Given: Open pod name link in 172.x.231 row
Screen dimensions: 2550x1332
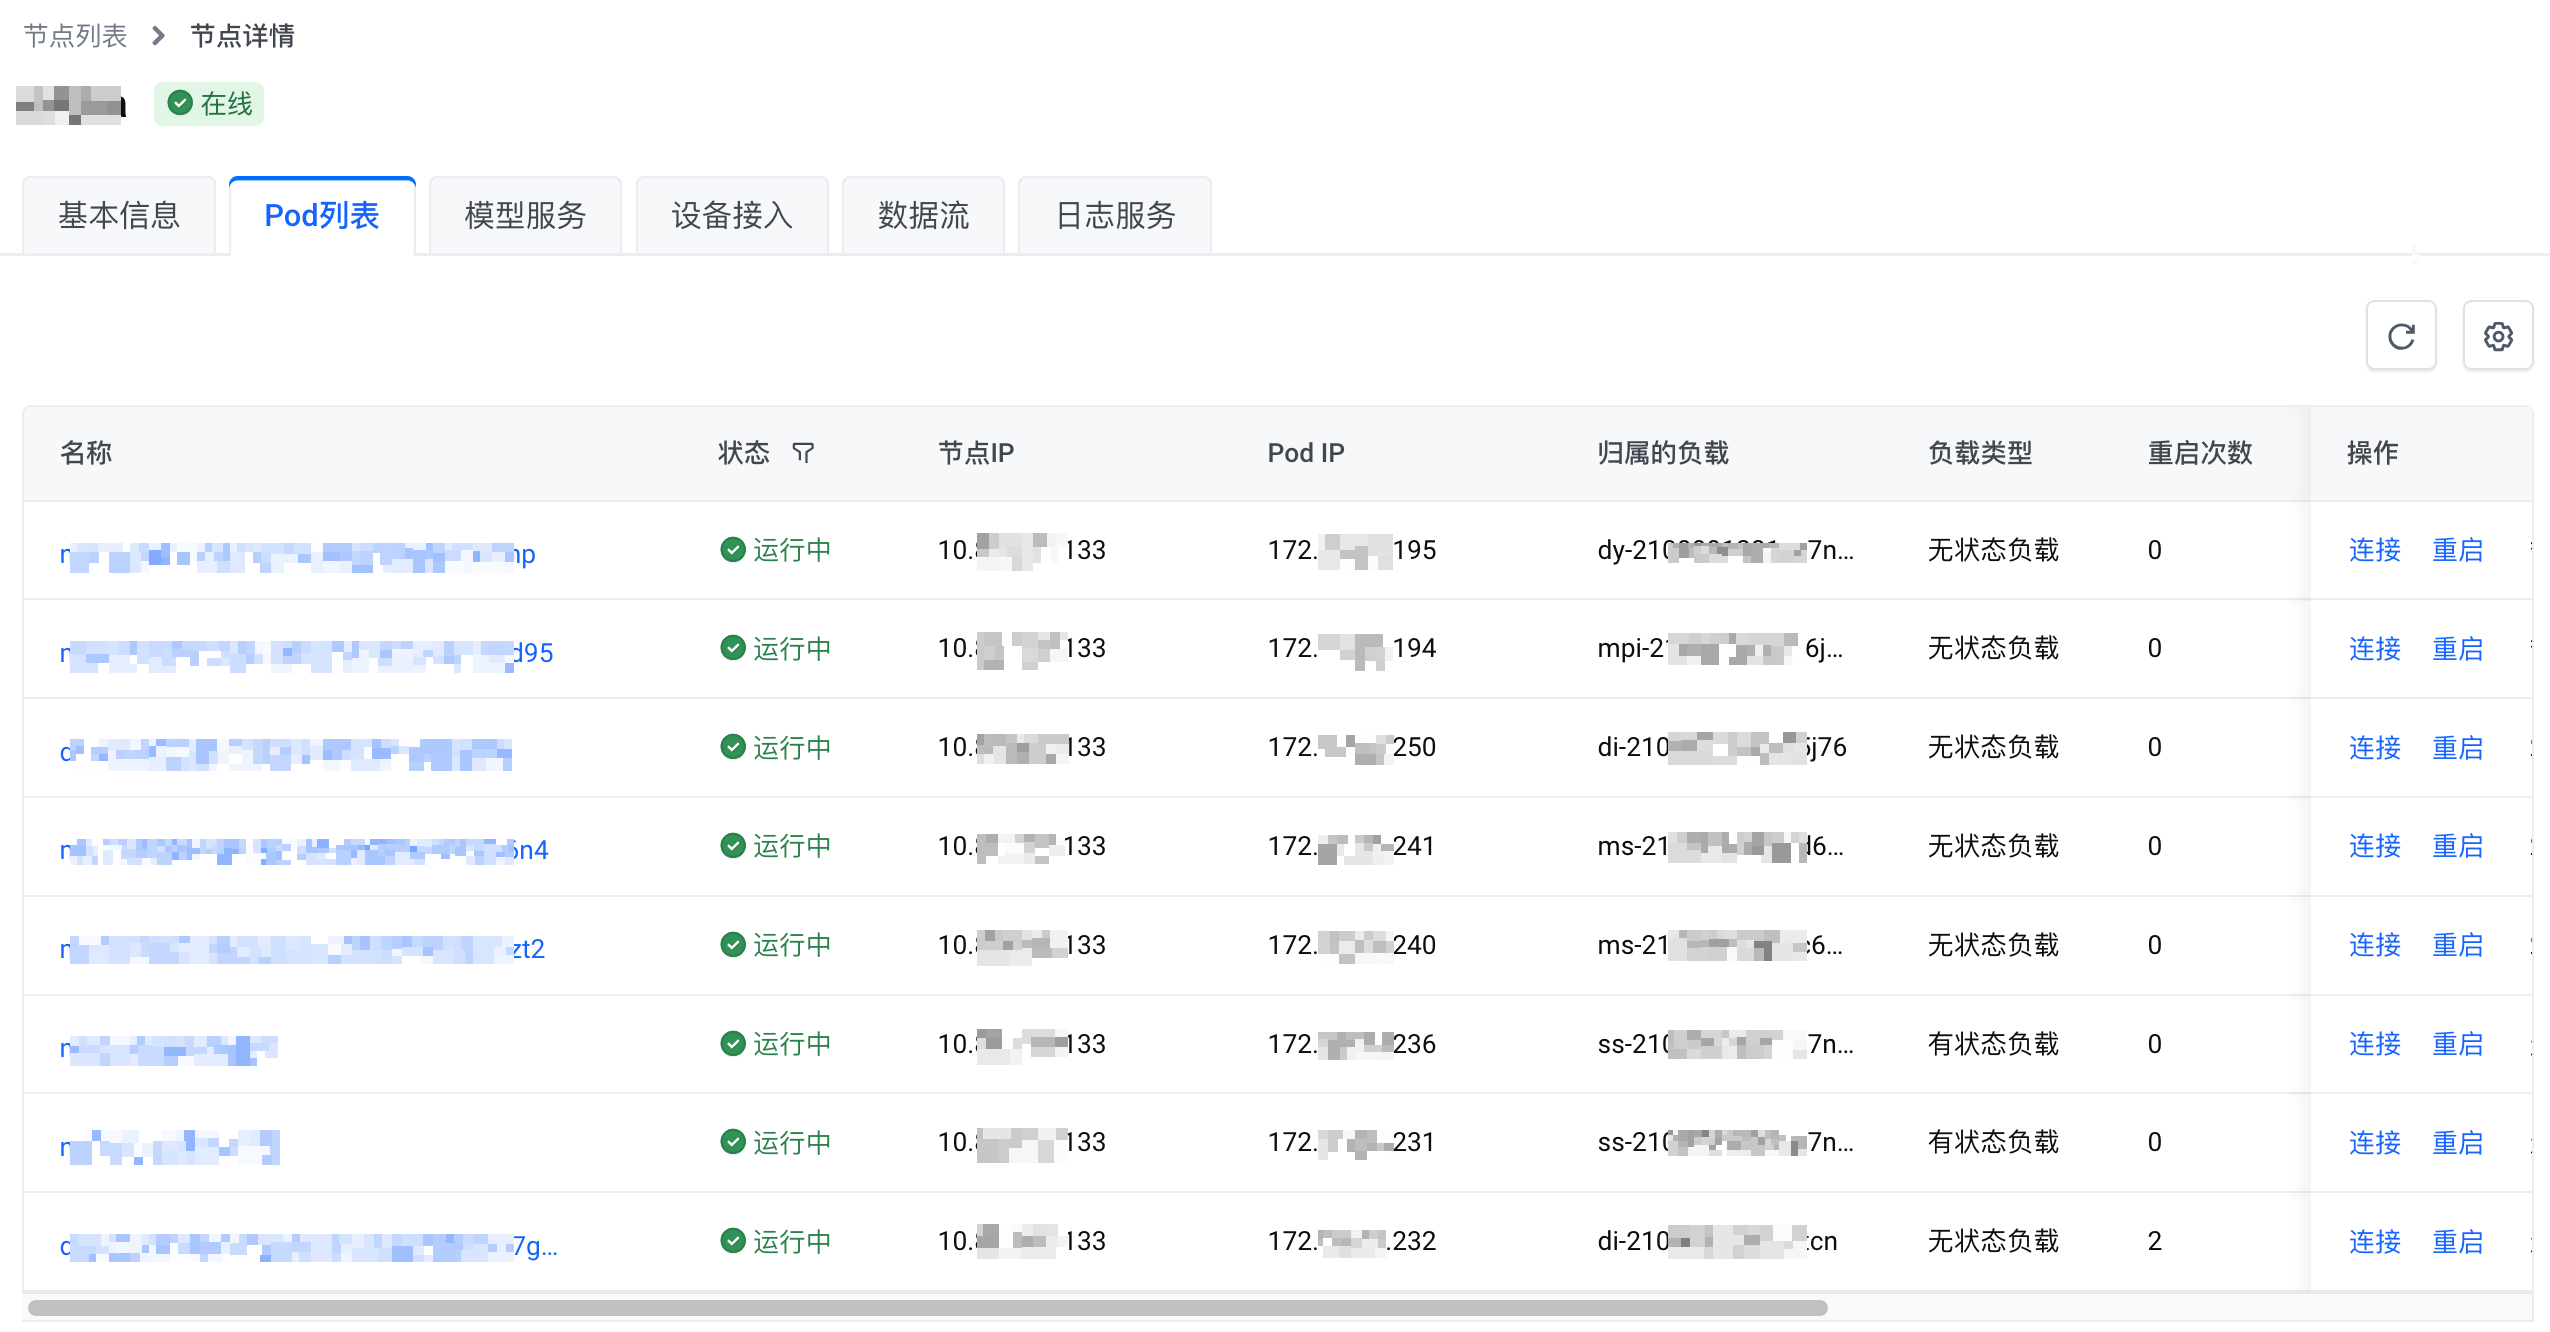Looking at the screenshot, I should pyautogui.click(x=169, y=1147).
